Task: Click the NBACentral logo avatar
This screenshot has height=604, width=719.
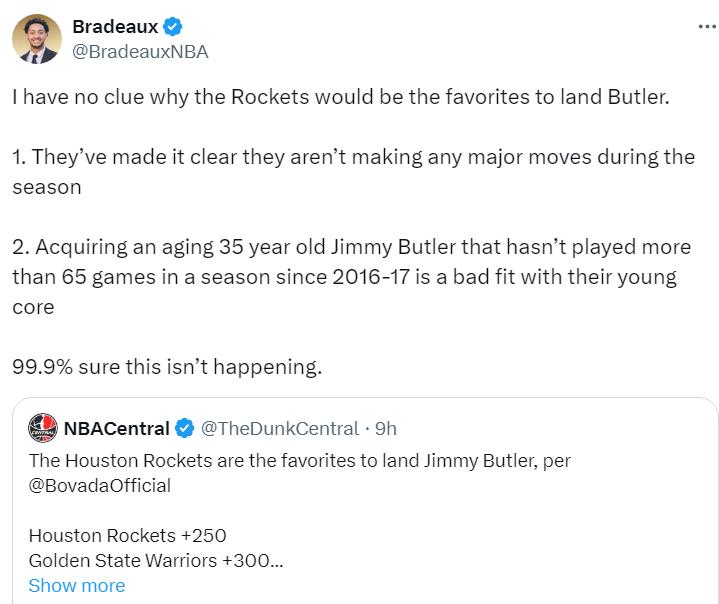Action: tap(42, 429)
